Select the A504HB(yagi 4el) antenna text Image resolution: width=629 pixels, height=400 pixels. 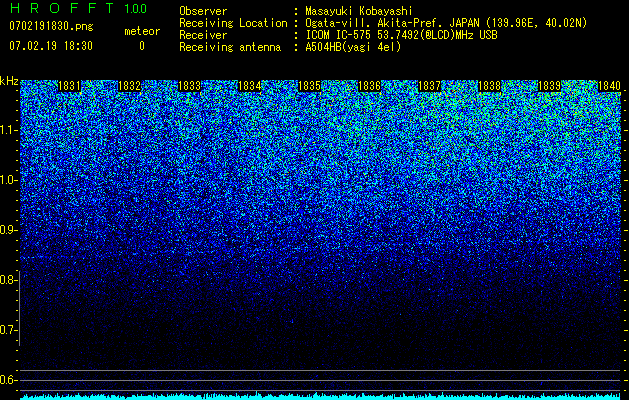pyautogui.click(x=353, y=47)
